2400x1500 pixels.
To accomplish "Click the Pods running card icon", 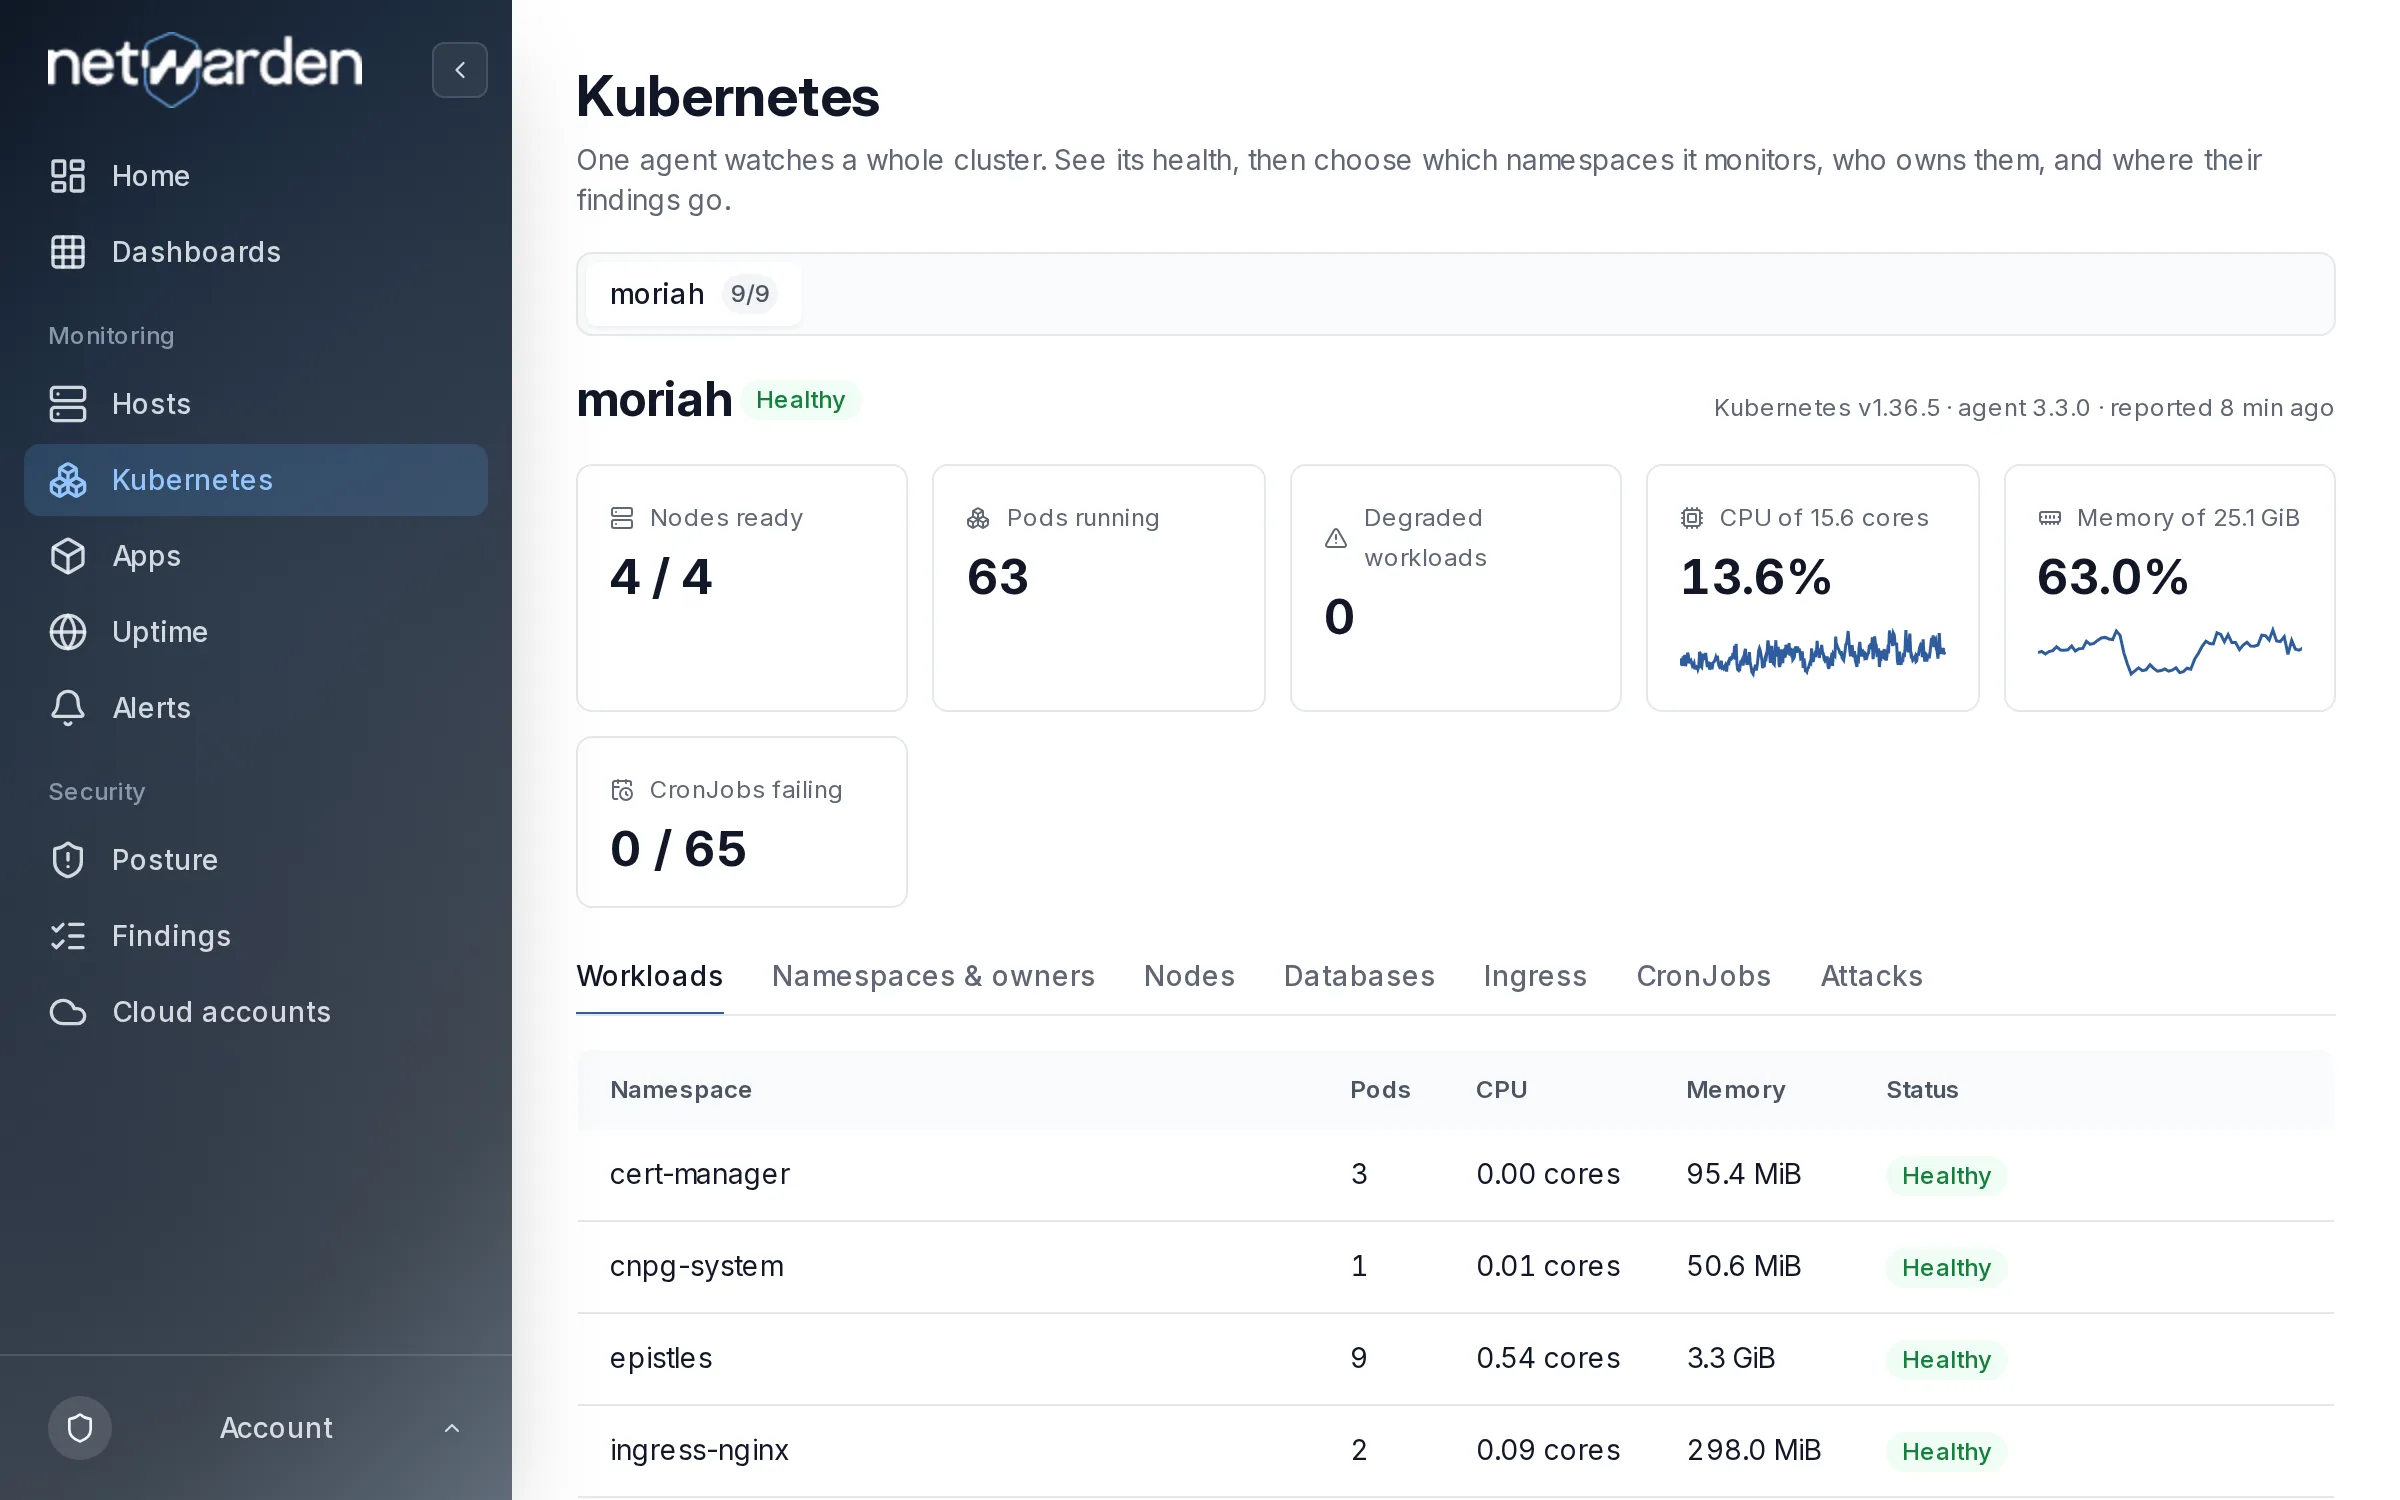I will [x=978, y=518].
